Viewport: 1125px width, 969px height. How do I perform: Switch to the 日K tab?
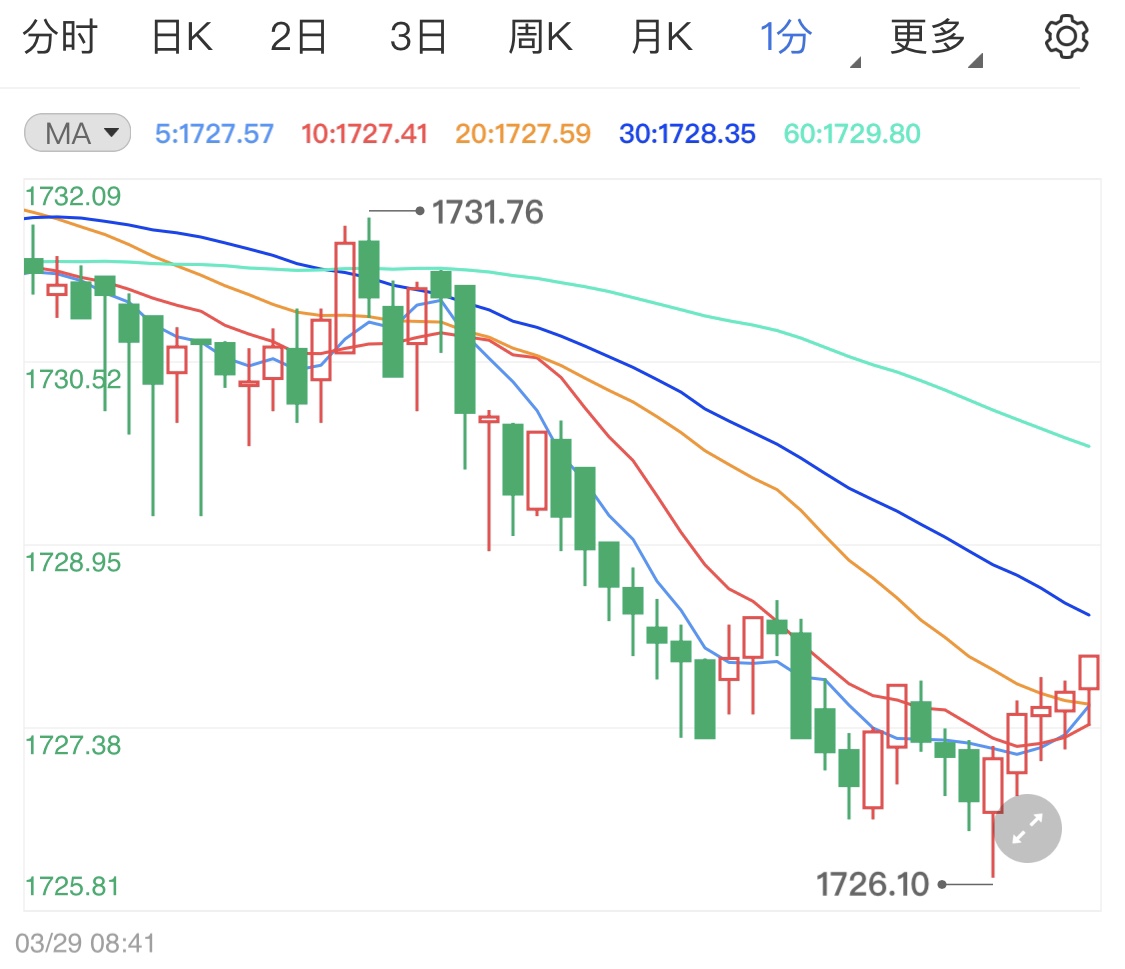(182, 37)
